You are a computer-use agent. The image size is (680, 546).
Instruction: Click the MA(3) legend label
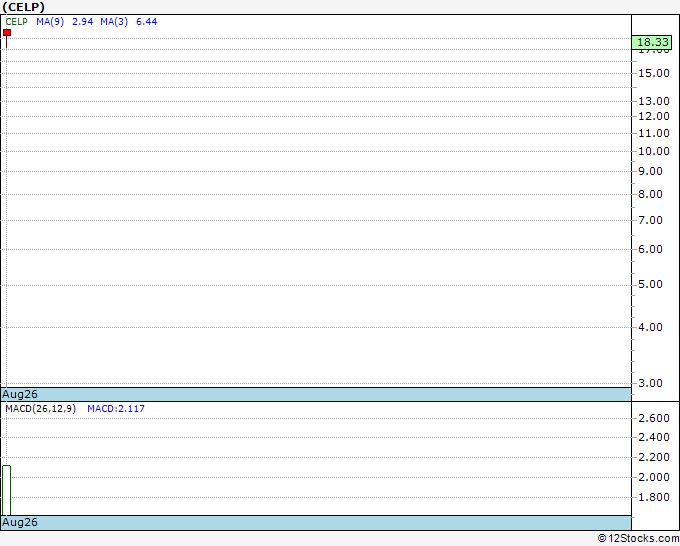114,22
